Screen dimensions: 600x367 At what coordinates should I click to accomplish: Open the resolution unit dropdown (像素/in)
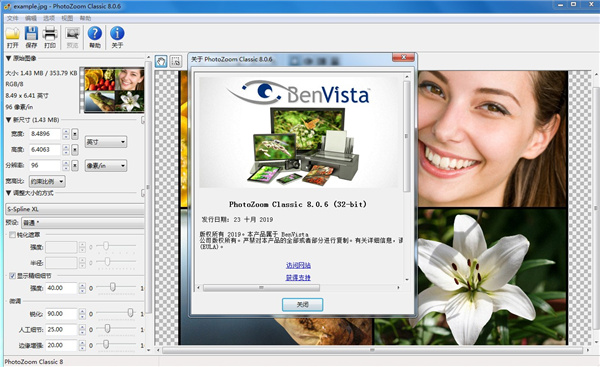coord(106,165)
